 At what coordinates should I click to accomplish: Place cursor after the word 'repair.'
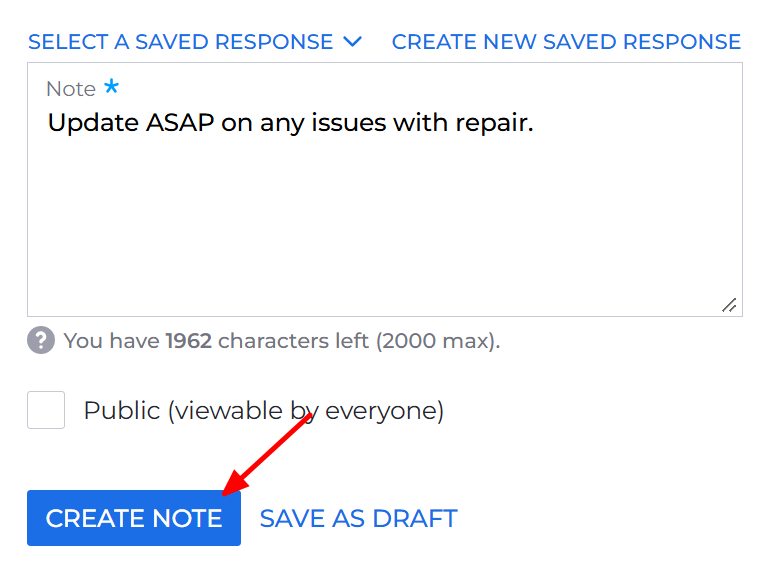coord(535,123)
